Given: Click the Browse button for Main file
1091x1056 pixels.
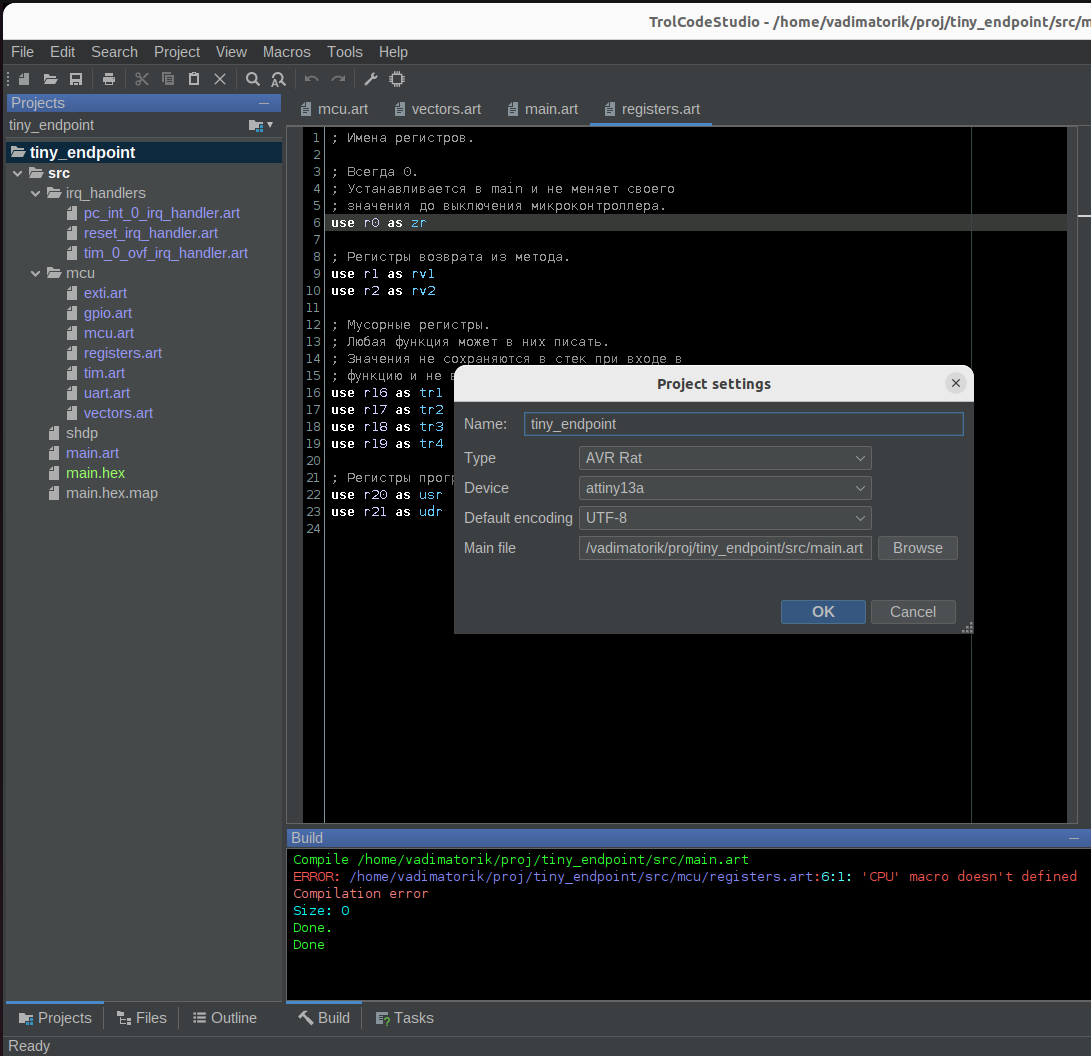Looking at the screenshot, I should coord(917,548).
